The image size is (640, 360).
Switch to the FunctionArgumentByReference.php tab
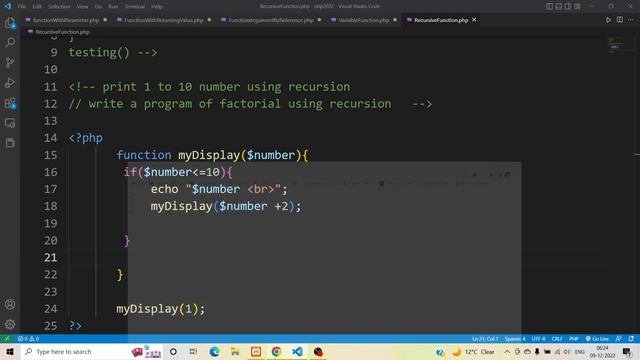point(271,20)
